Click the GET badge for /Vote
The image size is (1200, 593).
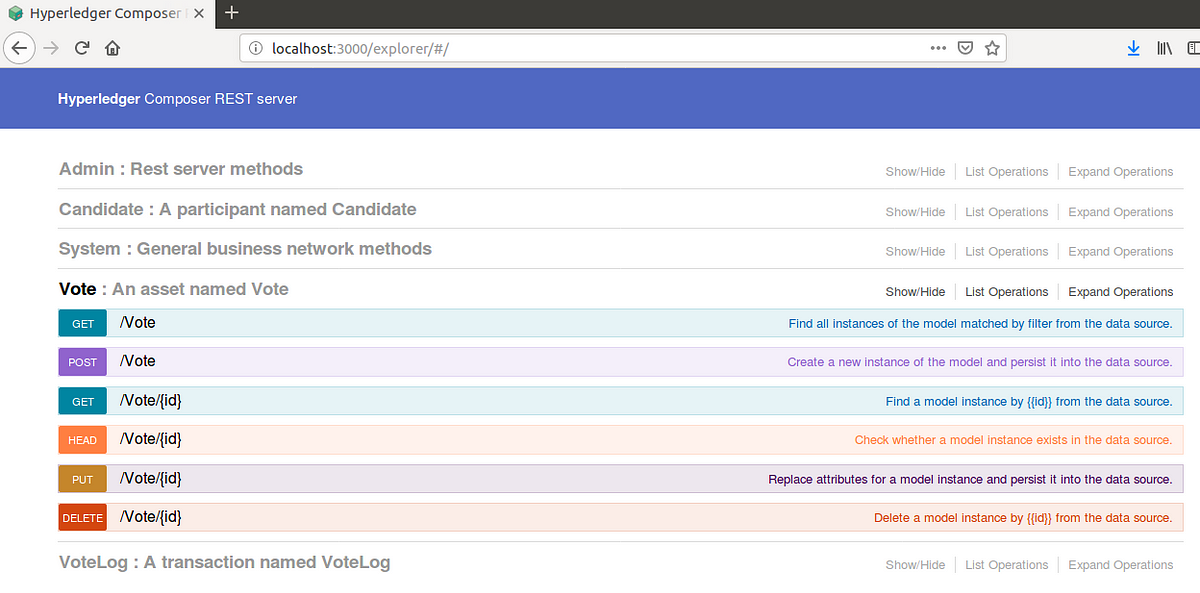[x=83, y=323]
